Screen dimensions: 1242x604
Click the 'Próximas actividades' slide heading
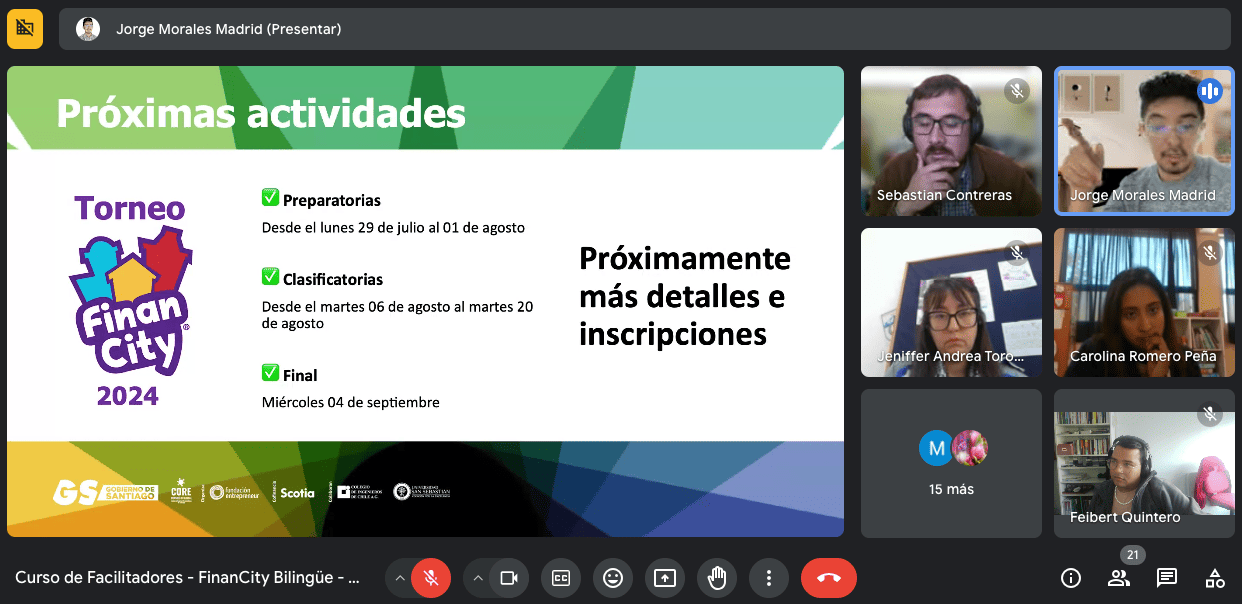tap(261, 113)
